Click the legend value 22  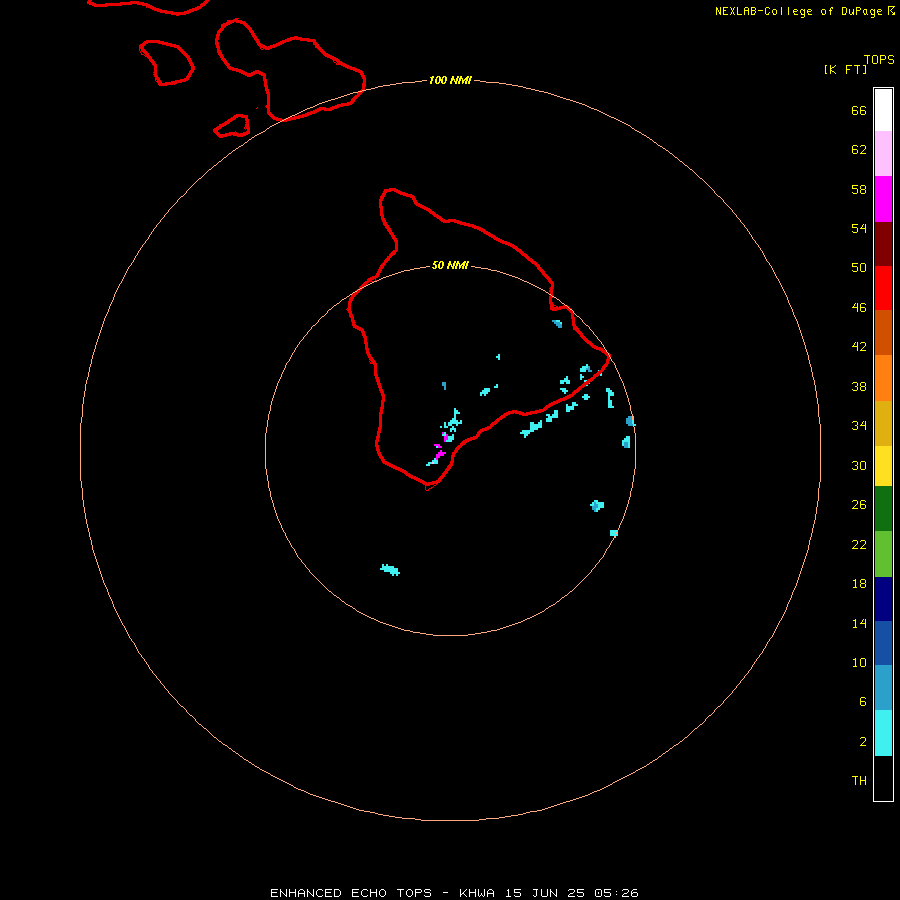[x=859, y=545]
